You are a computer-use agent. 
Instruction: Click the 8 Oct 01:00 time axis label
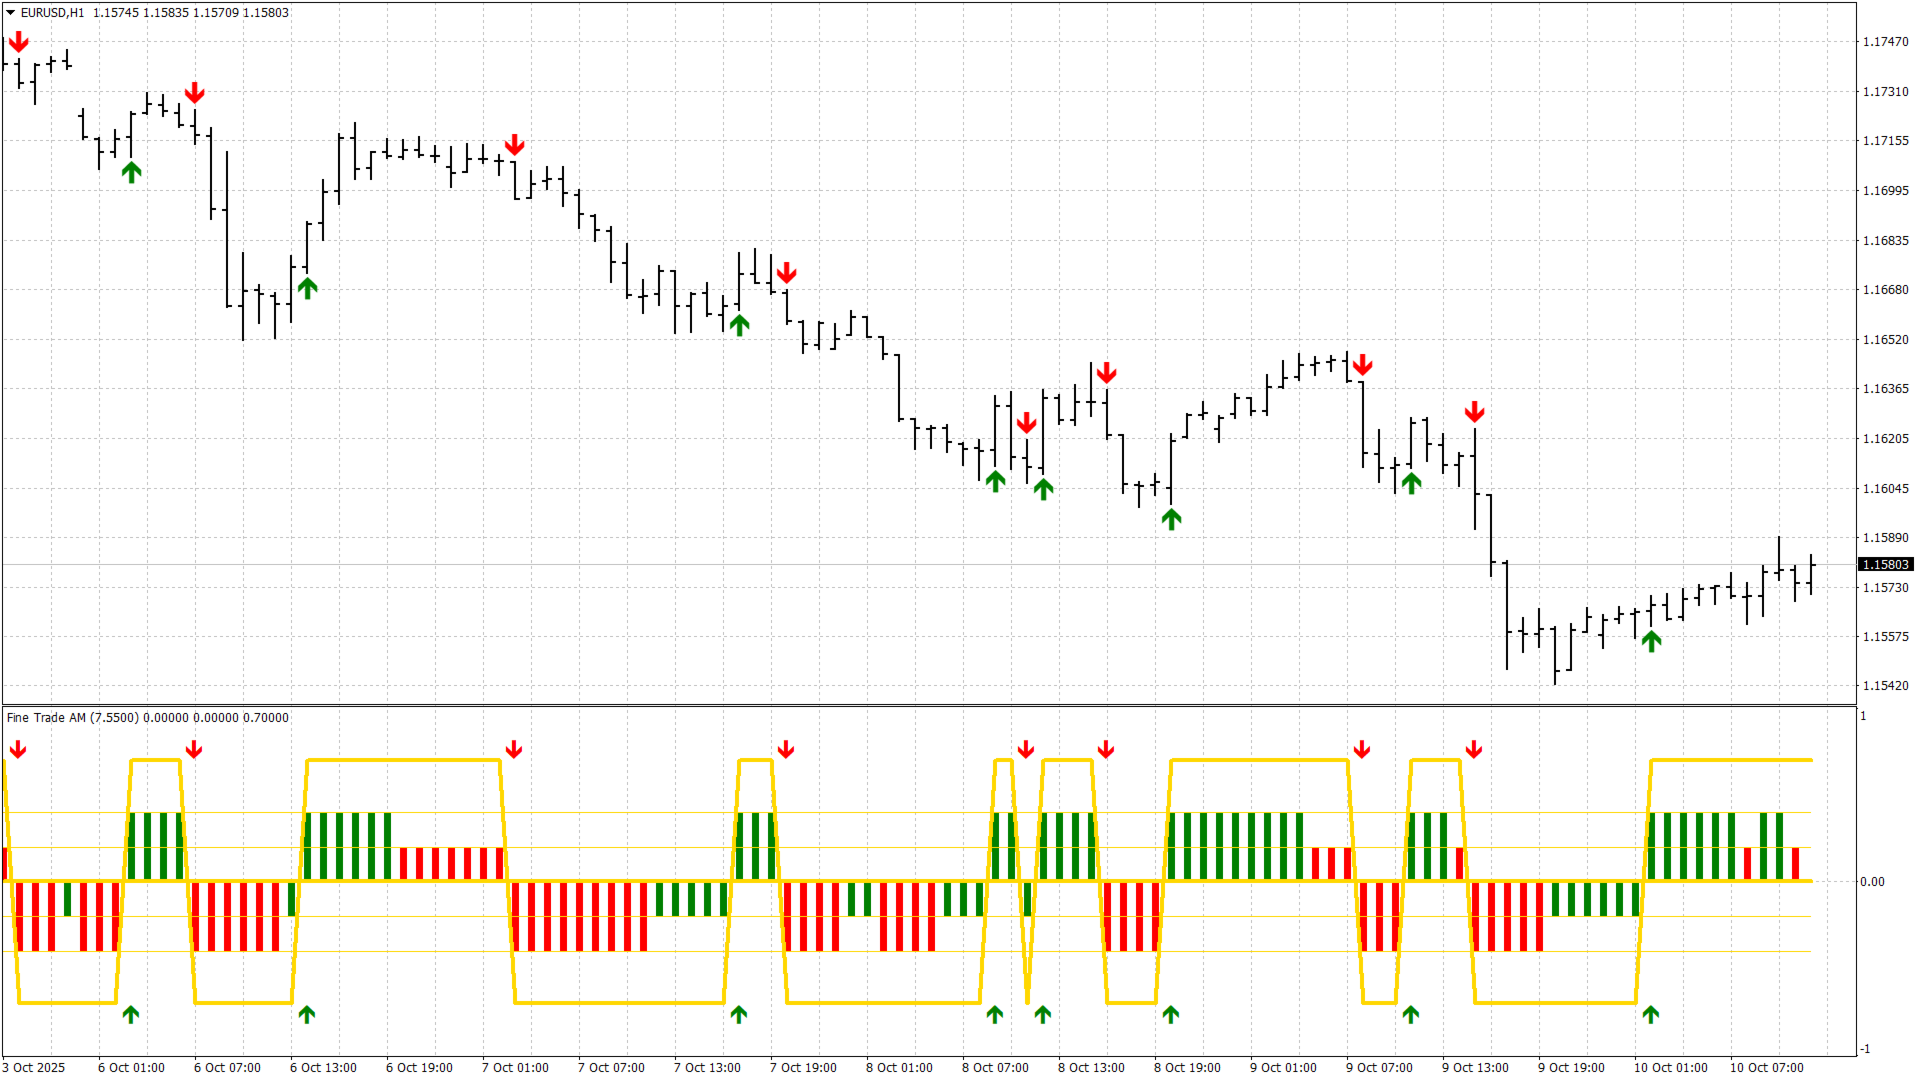[x=899, y=1067]
